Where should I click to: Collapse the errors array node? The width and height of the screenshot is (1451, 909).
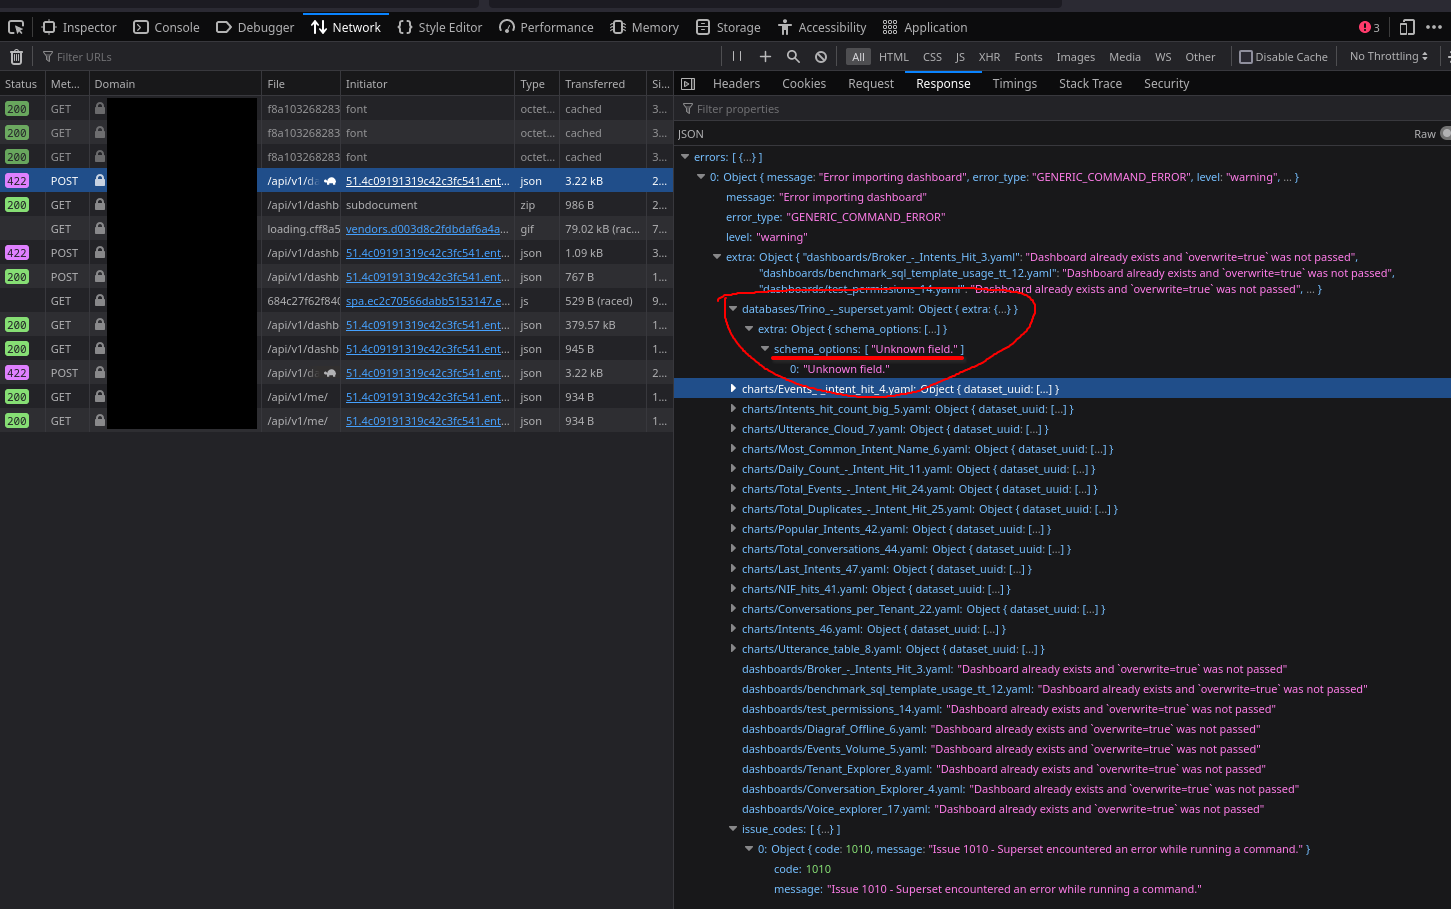(685, 157)
